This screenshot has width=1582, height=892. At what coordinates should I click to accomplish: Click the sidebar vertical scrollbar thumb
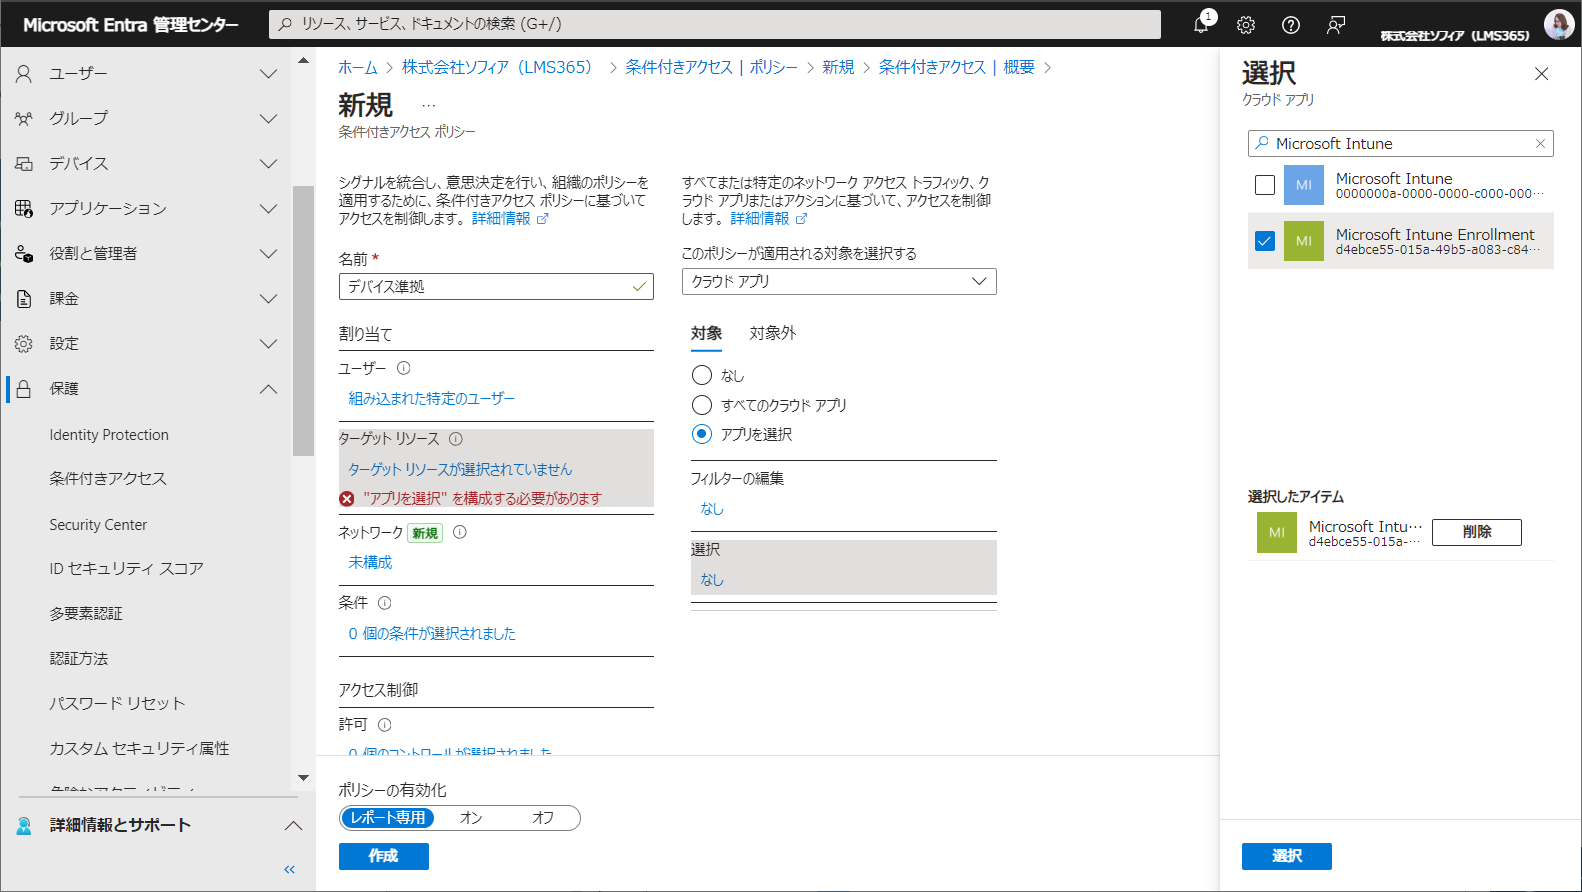click(x=303, y=320)
